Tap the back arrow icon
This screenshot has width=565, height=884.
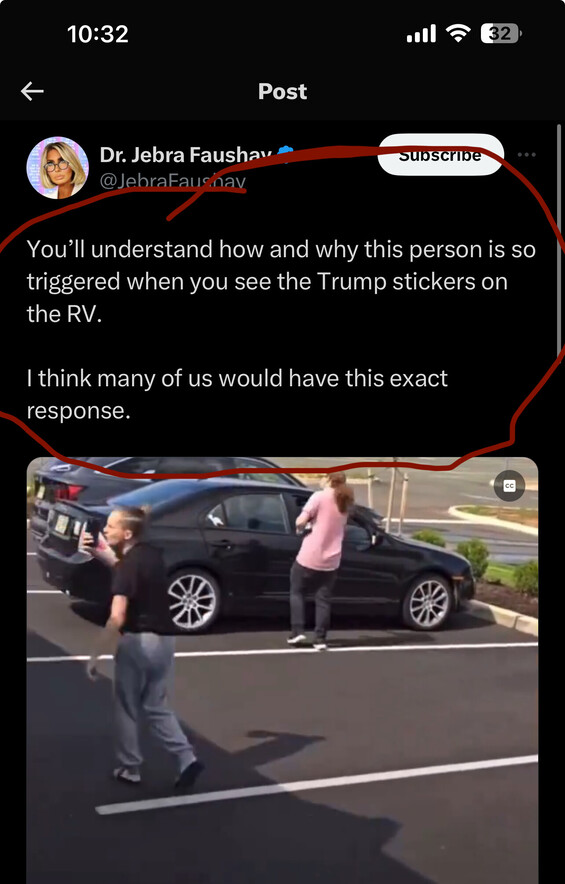coord(32,91)
